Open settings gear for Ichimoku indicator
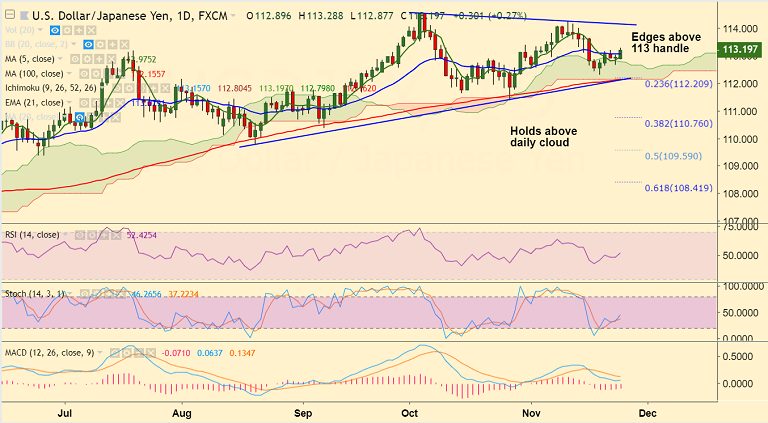 (x=129, y=88)
